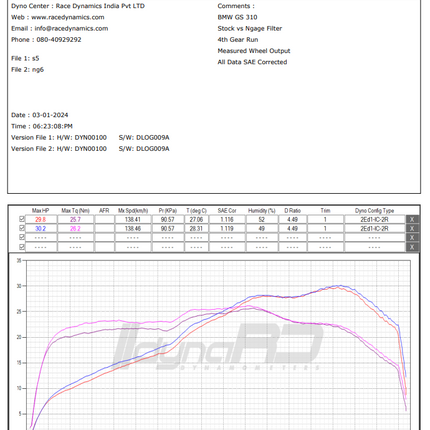The width and height of the screenshot is (430, 430).
Task: Toggle checkbox of the last empty run row
Action: click(x=22, y=247)
